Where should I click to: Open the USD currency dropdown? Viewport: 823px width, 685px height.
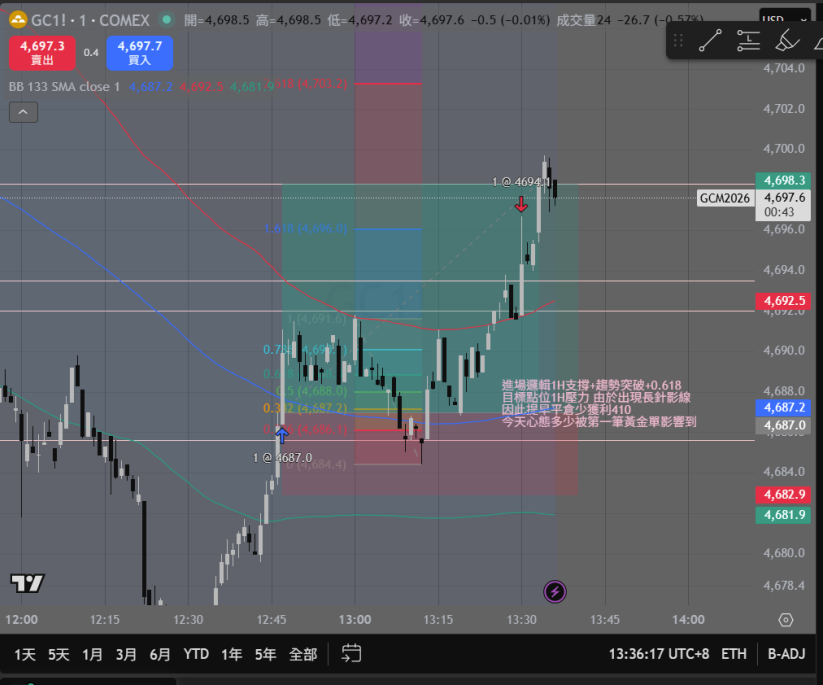[x=784, y=17]
